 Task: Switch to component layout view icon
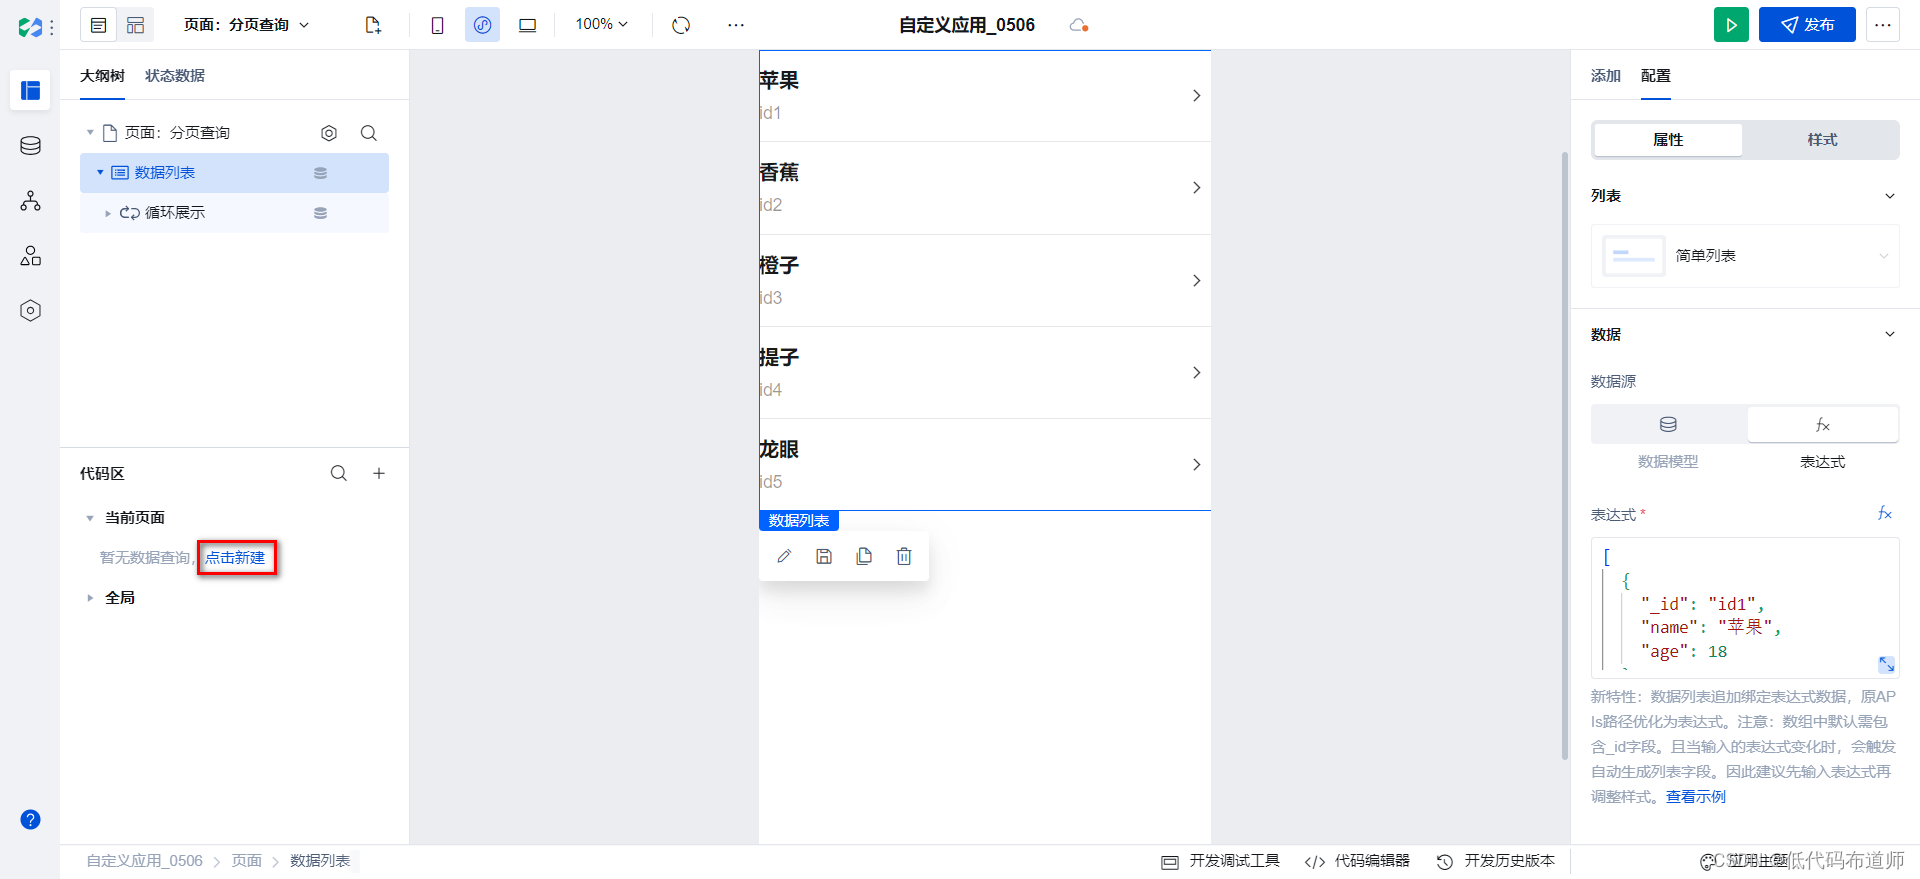coord(136,25)
